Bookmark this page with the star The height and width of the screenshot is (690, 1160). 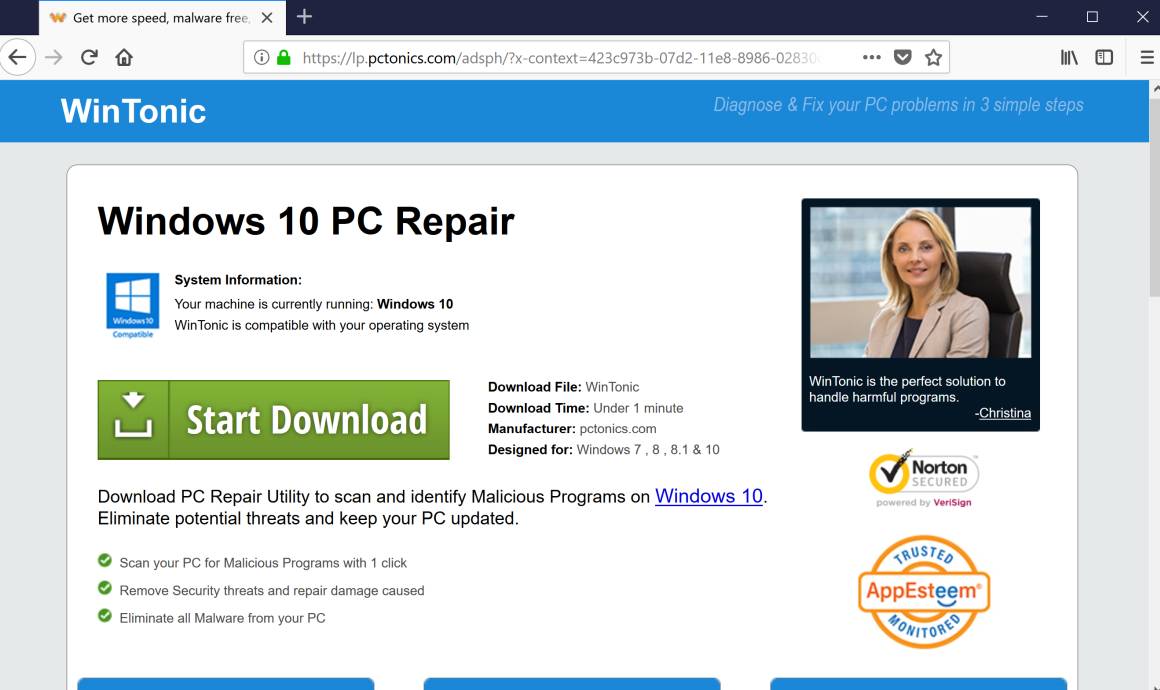point(934,57)
